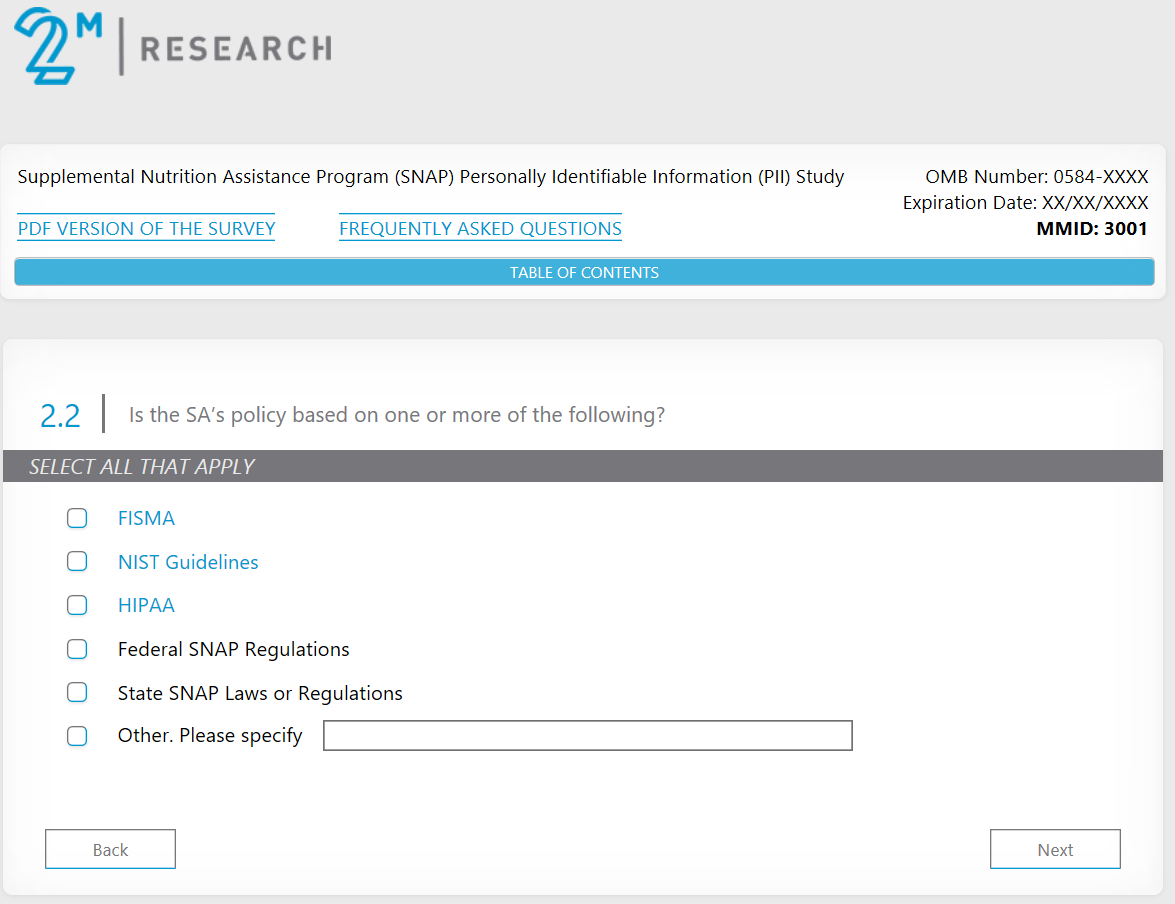Enable the HIPAA checkbox
Image resolution: width=1175 pixels, height=904 pixels.
[x=77, y=605]
